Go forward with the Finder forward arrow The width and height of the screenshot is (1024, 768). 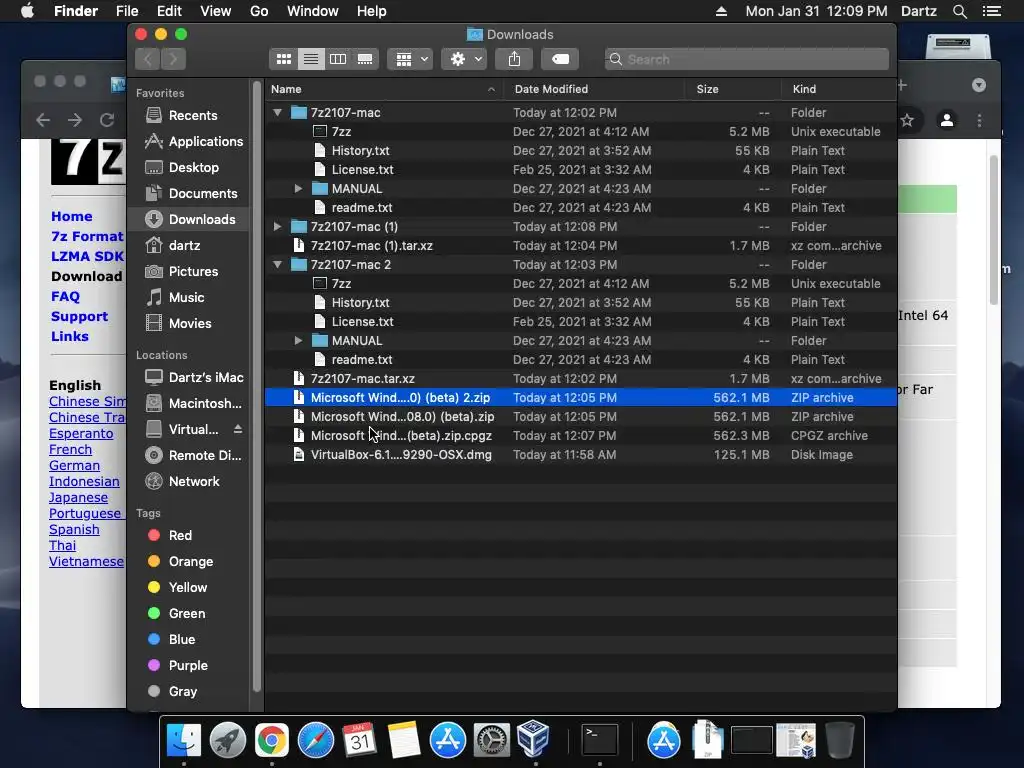tap(173, 59)
